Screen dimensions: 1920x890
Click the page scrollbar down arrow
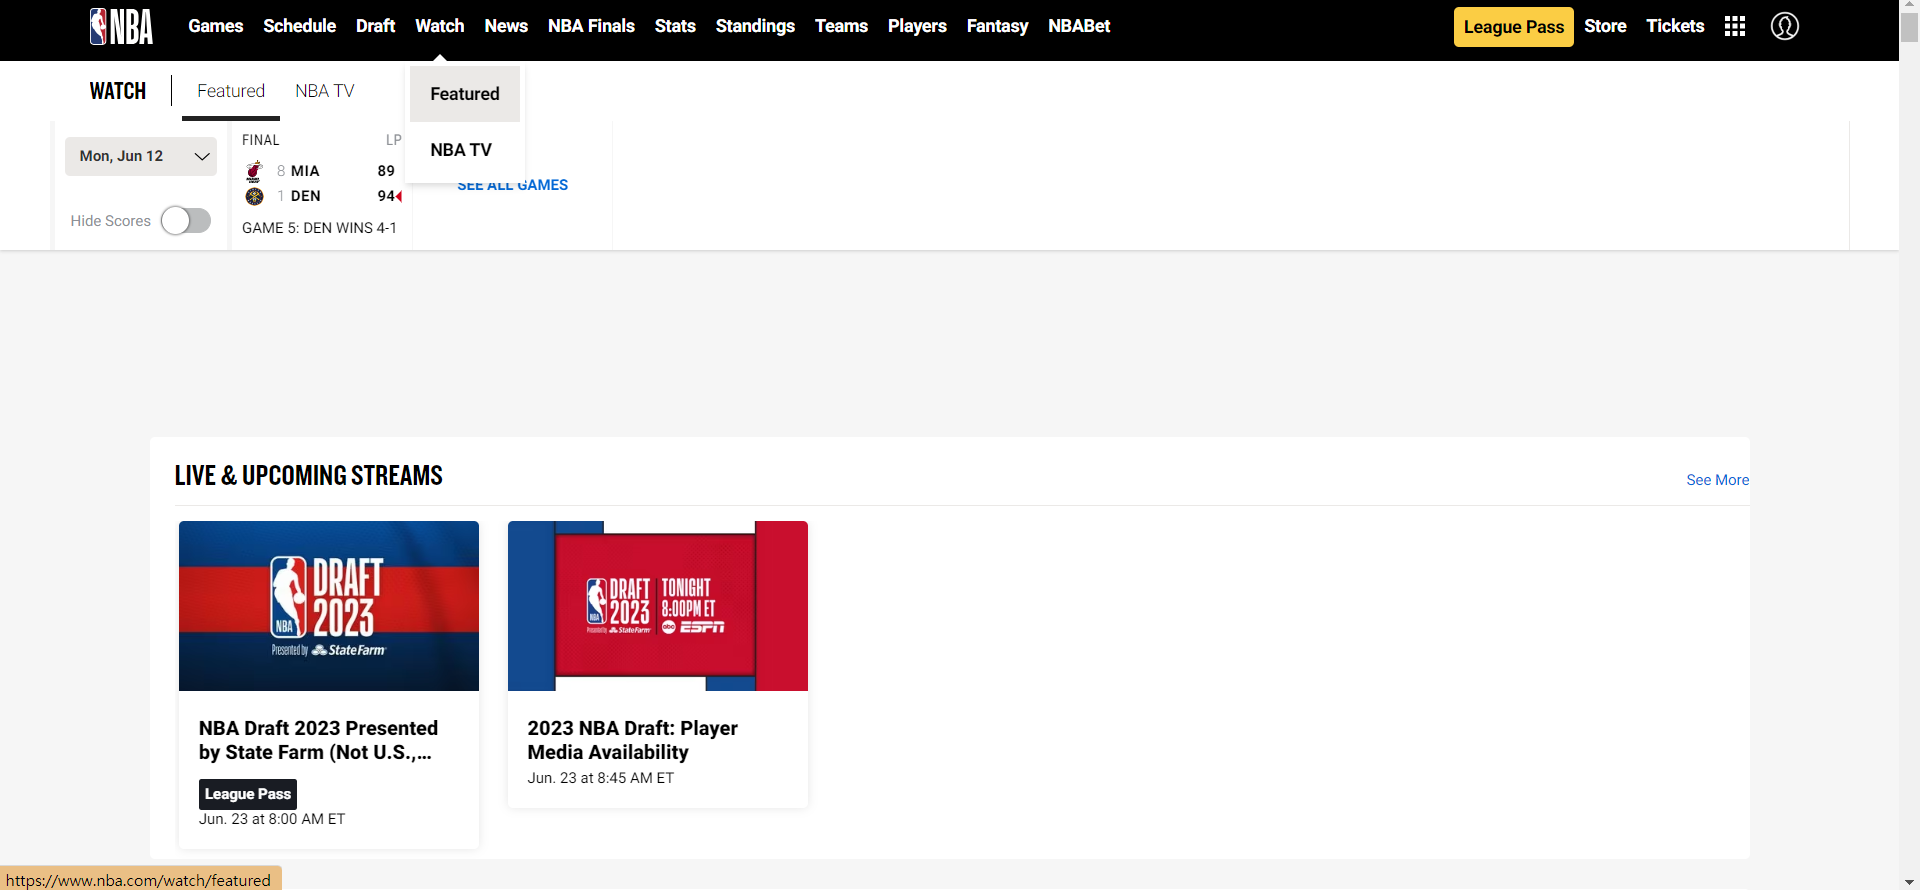[x=1910, y=881]
